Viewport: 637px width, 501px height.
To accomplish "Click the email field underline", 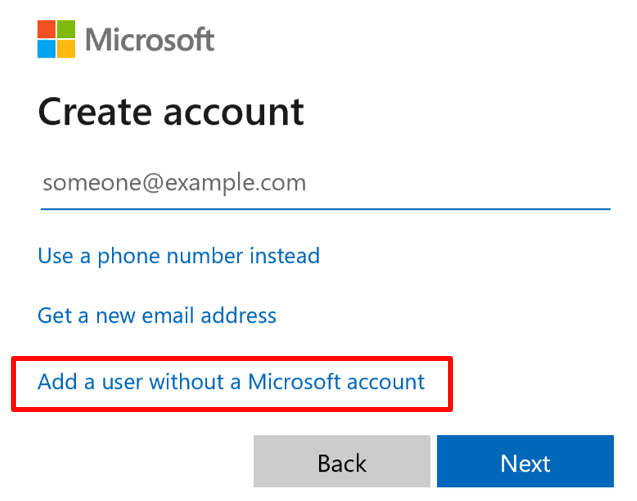I will pos(325,208).
